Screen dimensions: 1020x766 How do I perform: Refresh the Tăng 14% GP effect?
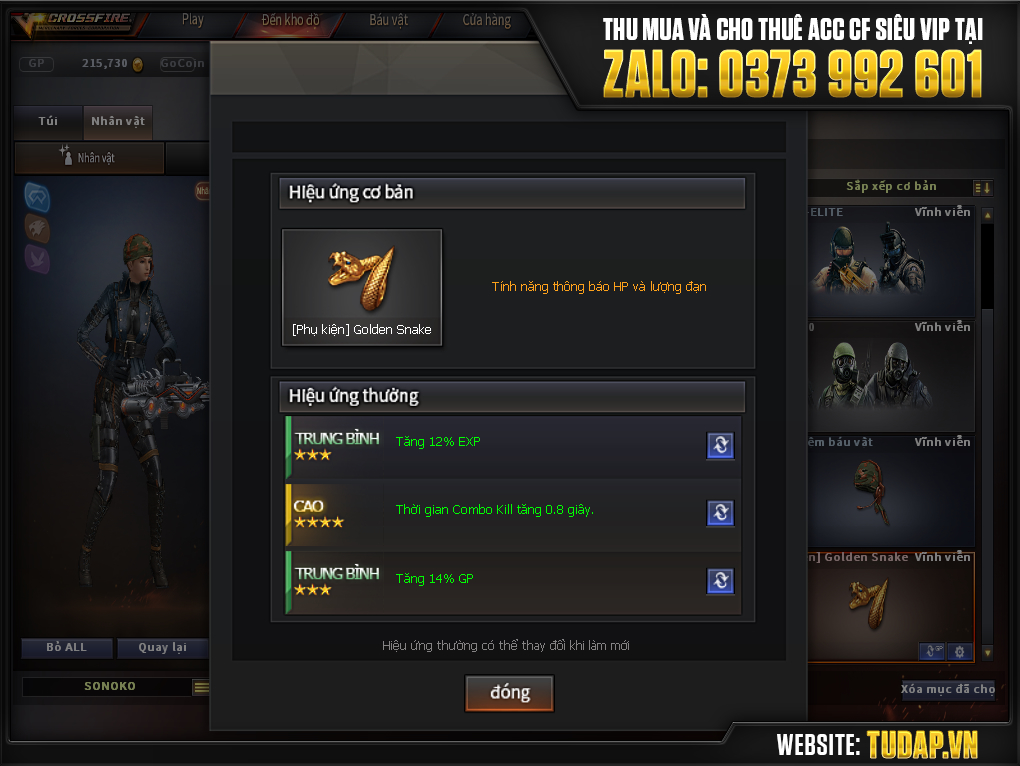(720, 581)
